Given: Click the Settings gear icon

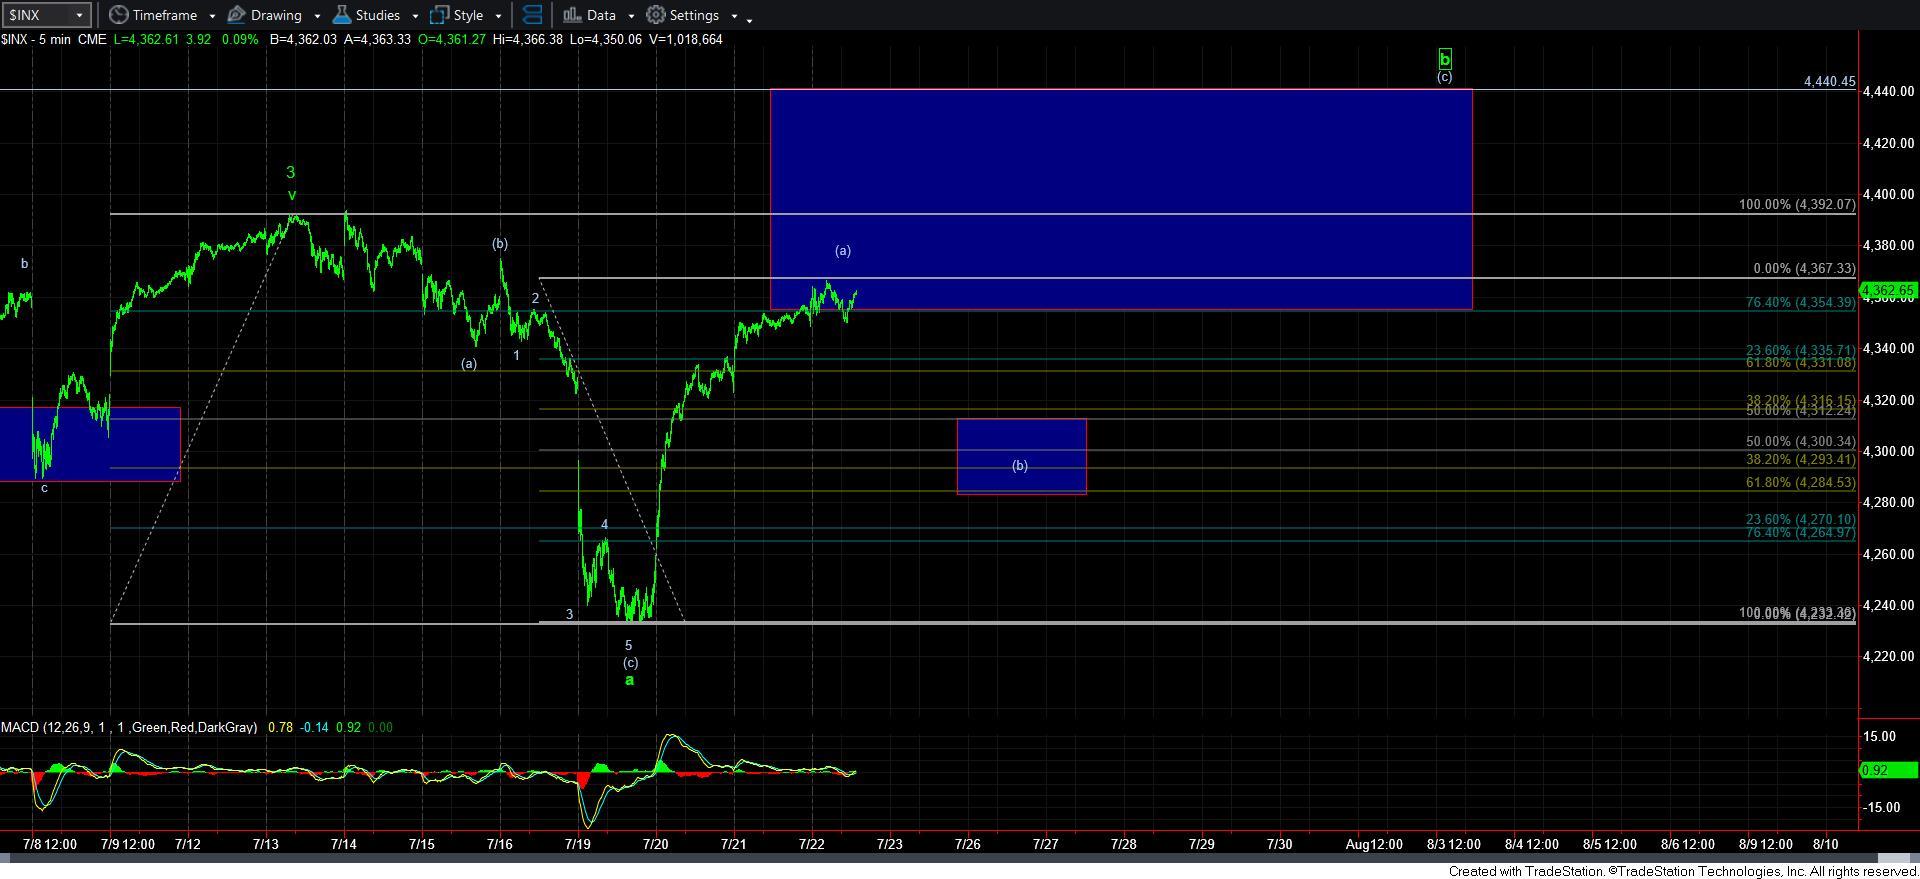Looking at the screenshot, I should coord(656,15).
